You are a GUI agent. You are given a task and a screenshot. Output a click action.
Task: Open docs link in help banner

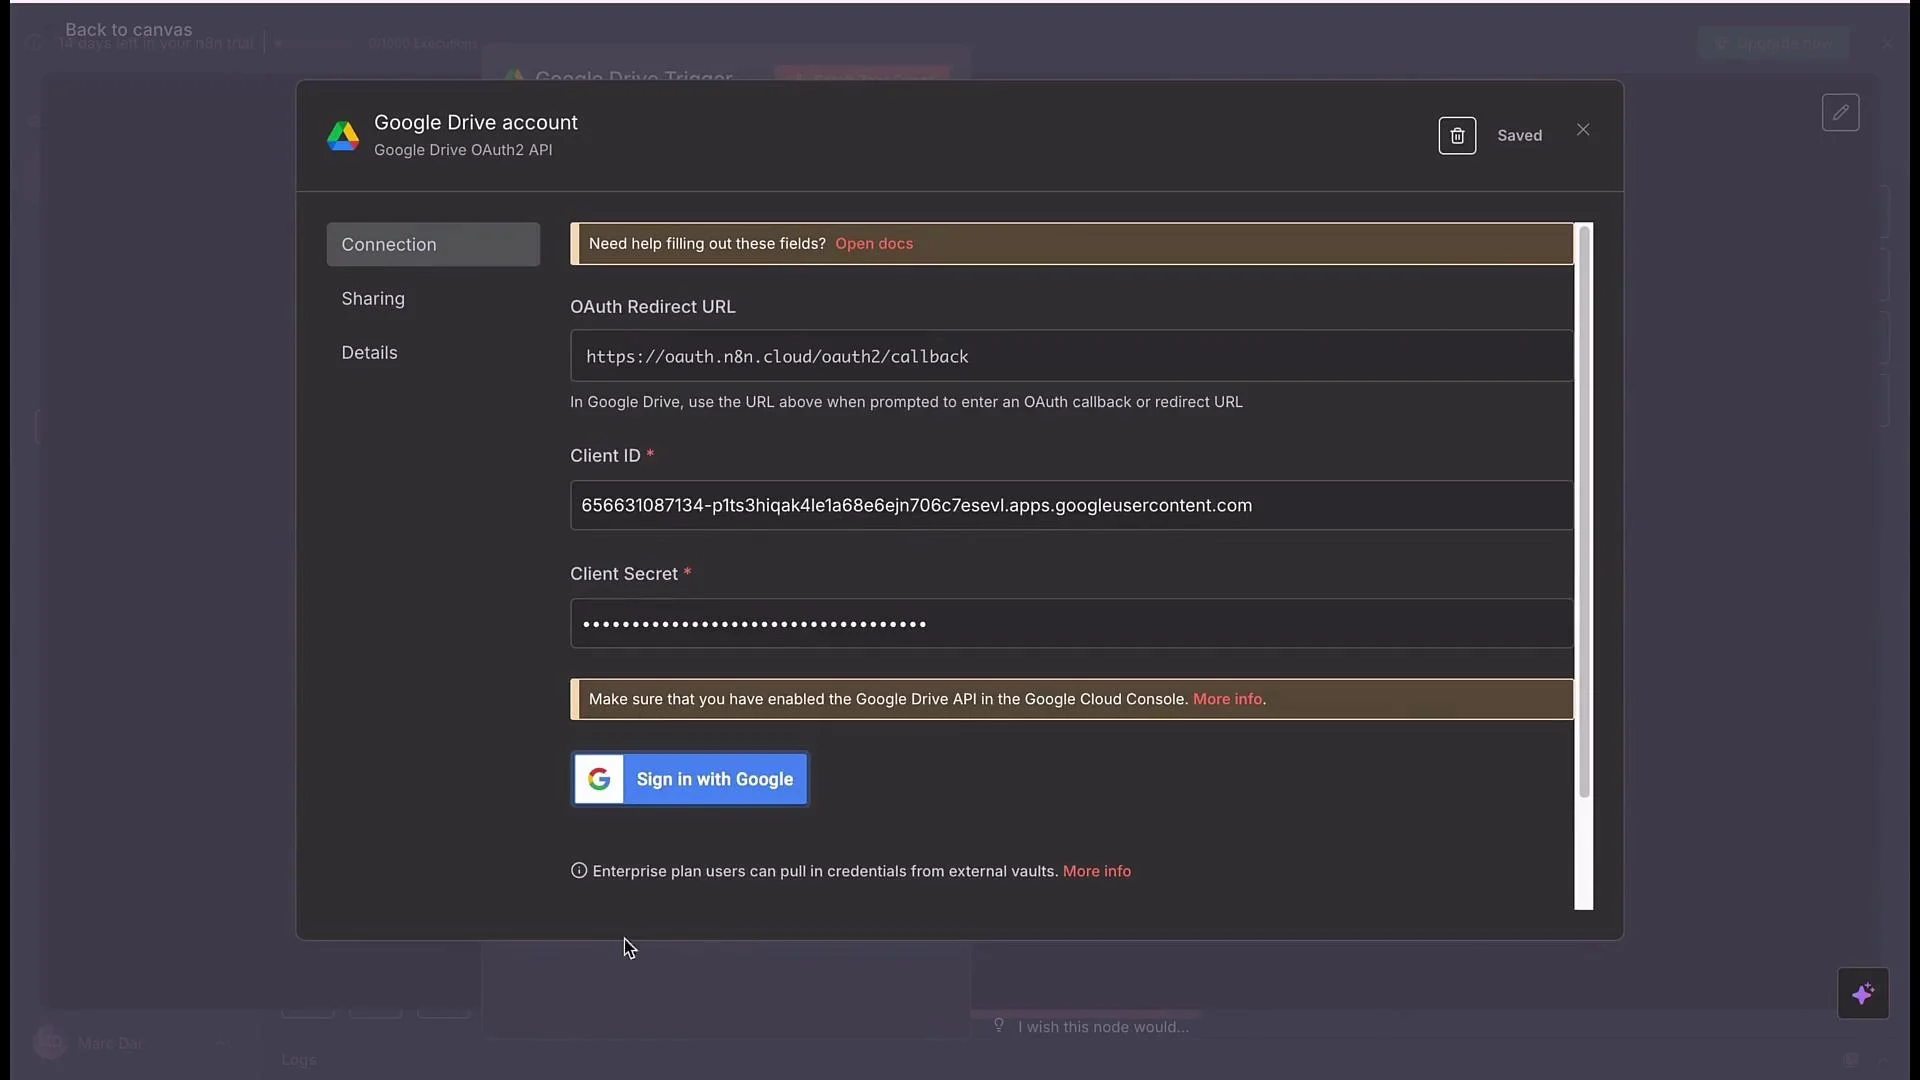874,243
